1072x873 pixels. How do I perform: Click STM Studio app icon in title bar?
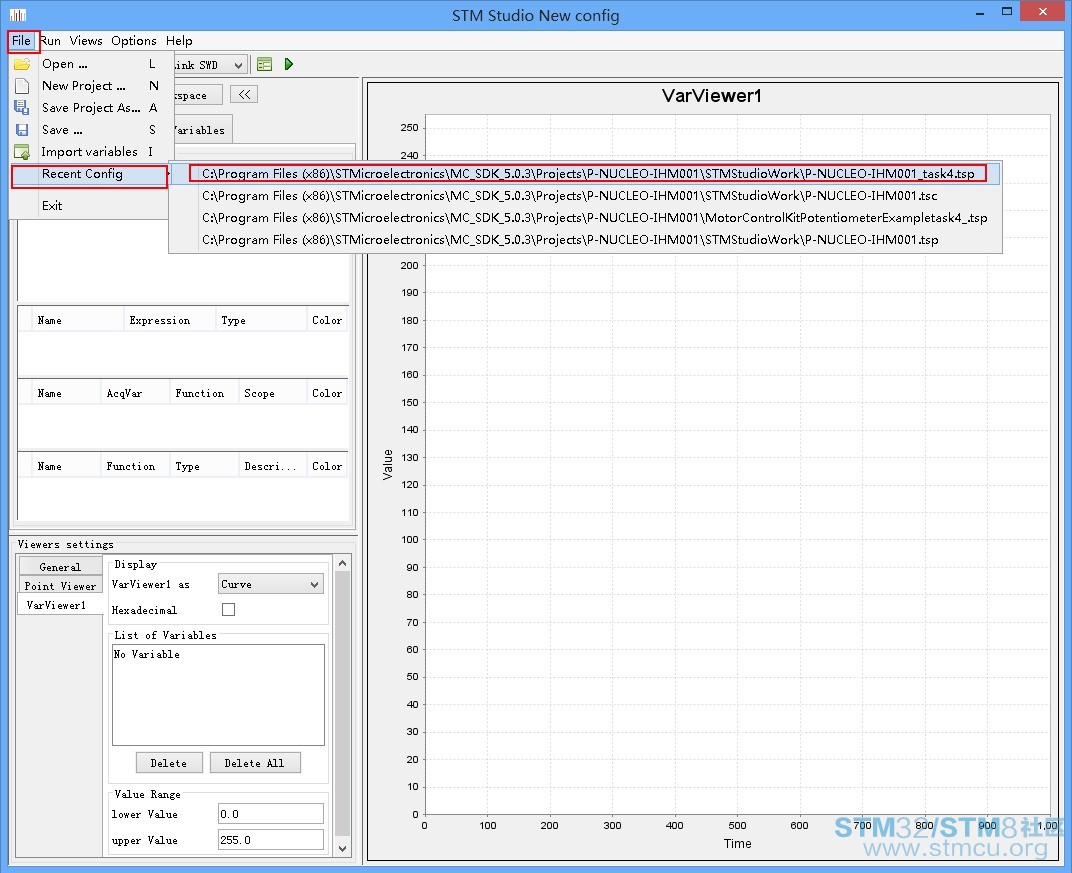coord(18,14)
